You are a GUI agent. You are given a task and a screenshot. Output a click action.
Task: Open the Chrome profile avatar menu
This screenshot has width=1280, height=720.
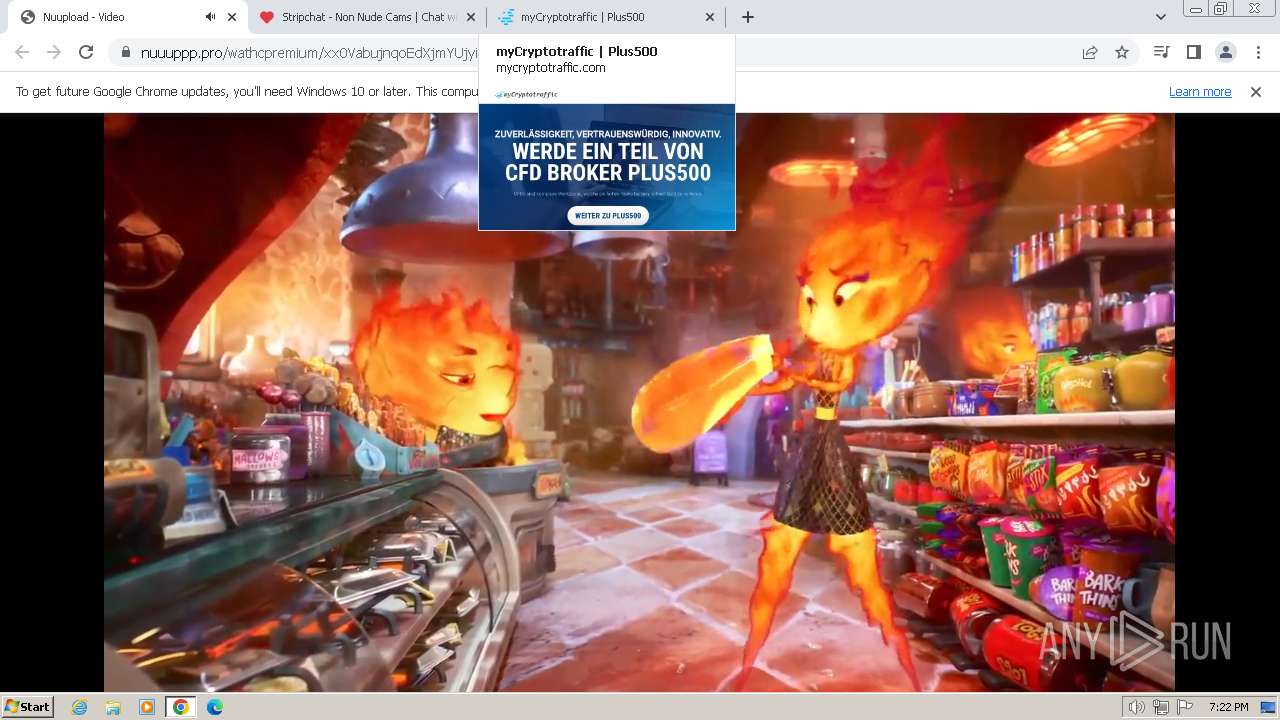coord(1225,52)
